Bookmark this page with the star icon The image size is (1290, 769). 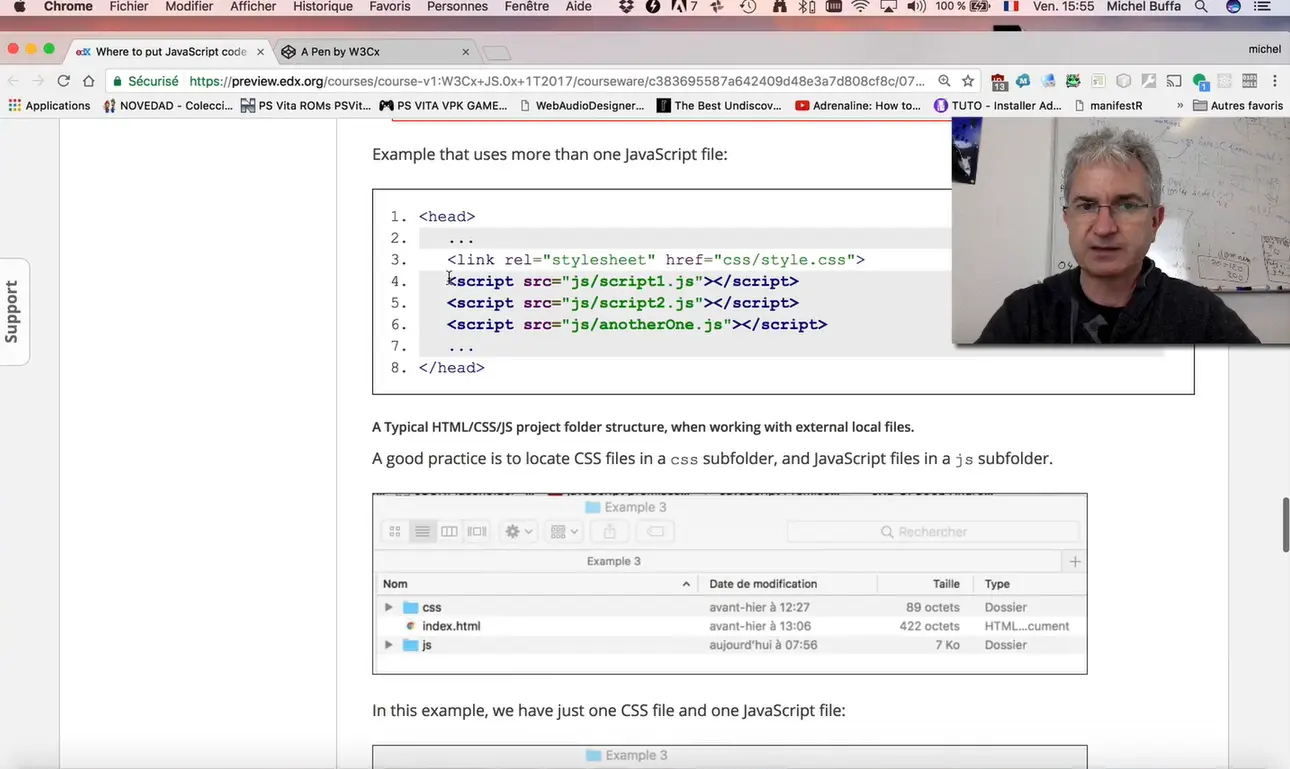coord(968,81)
